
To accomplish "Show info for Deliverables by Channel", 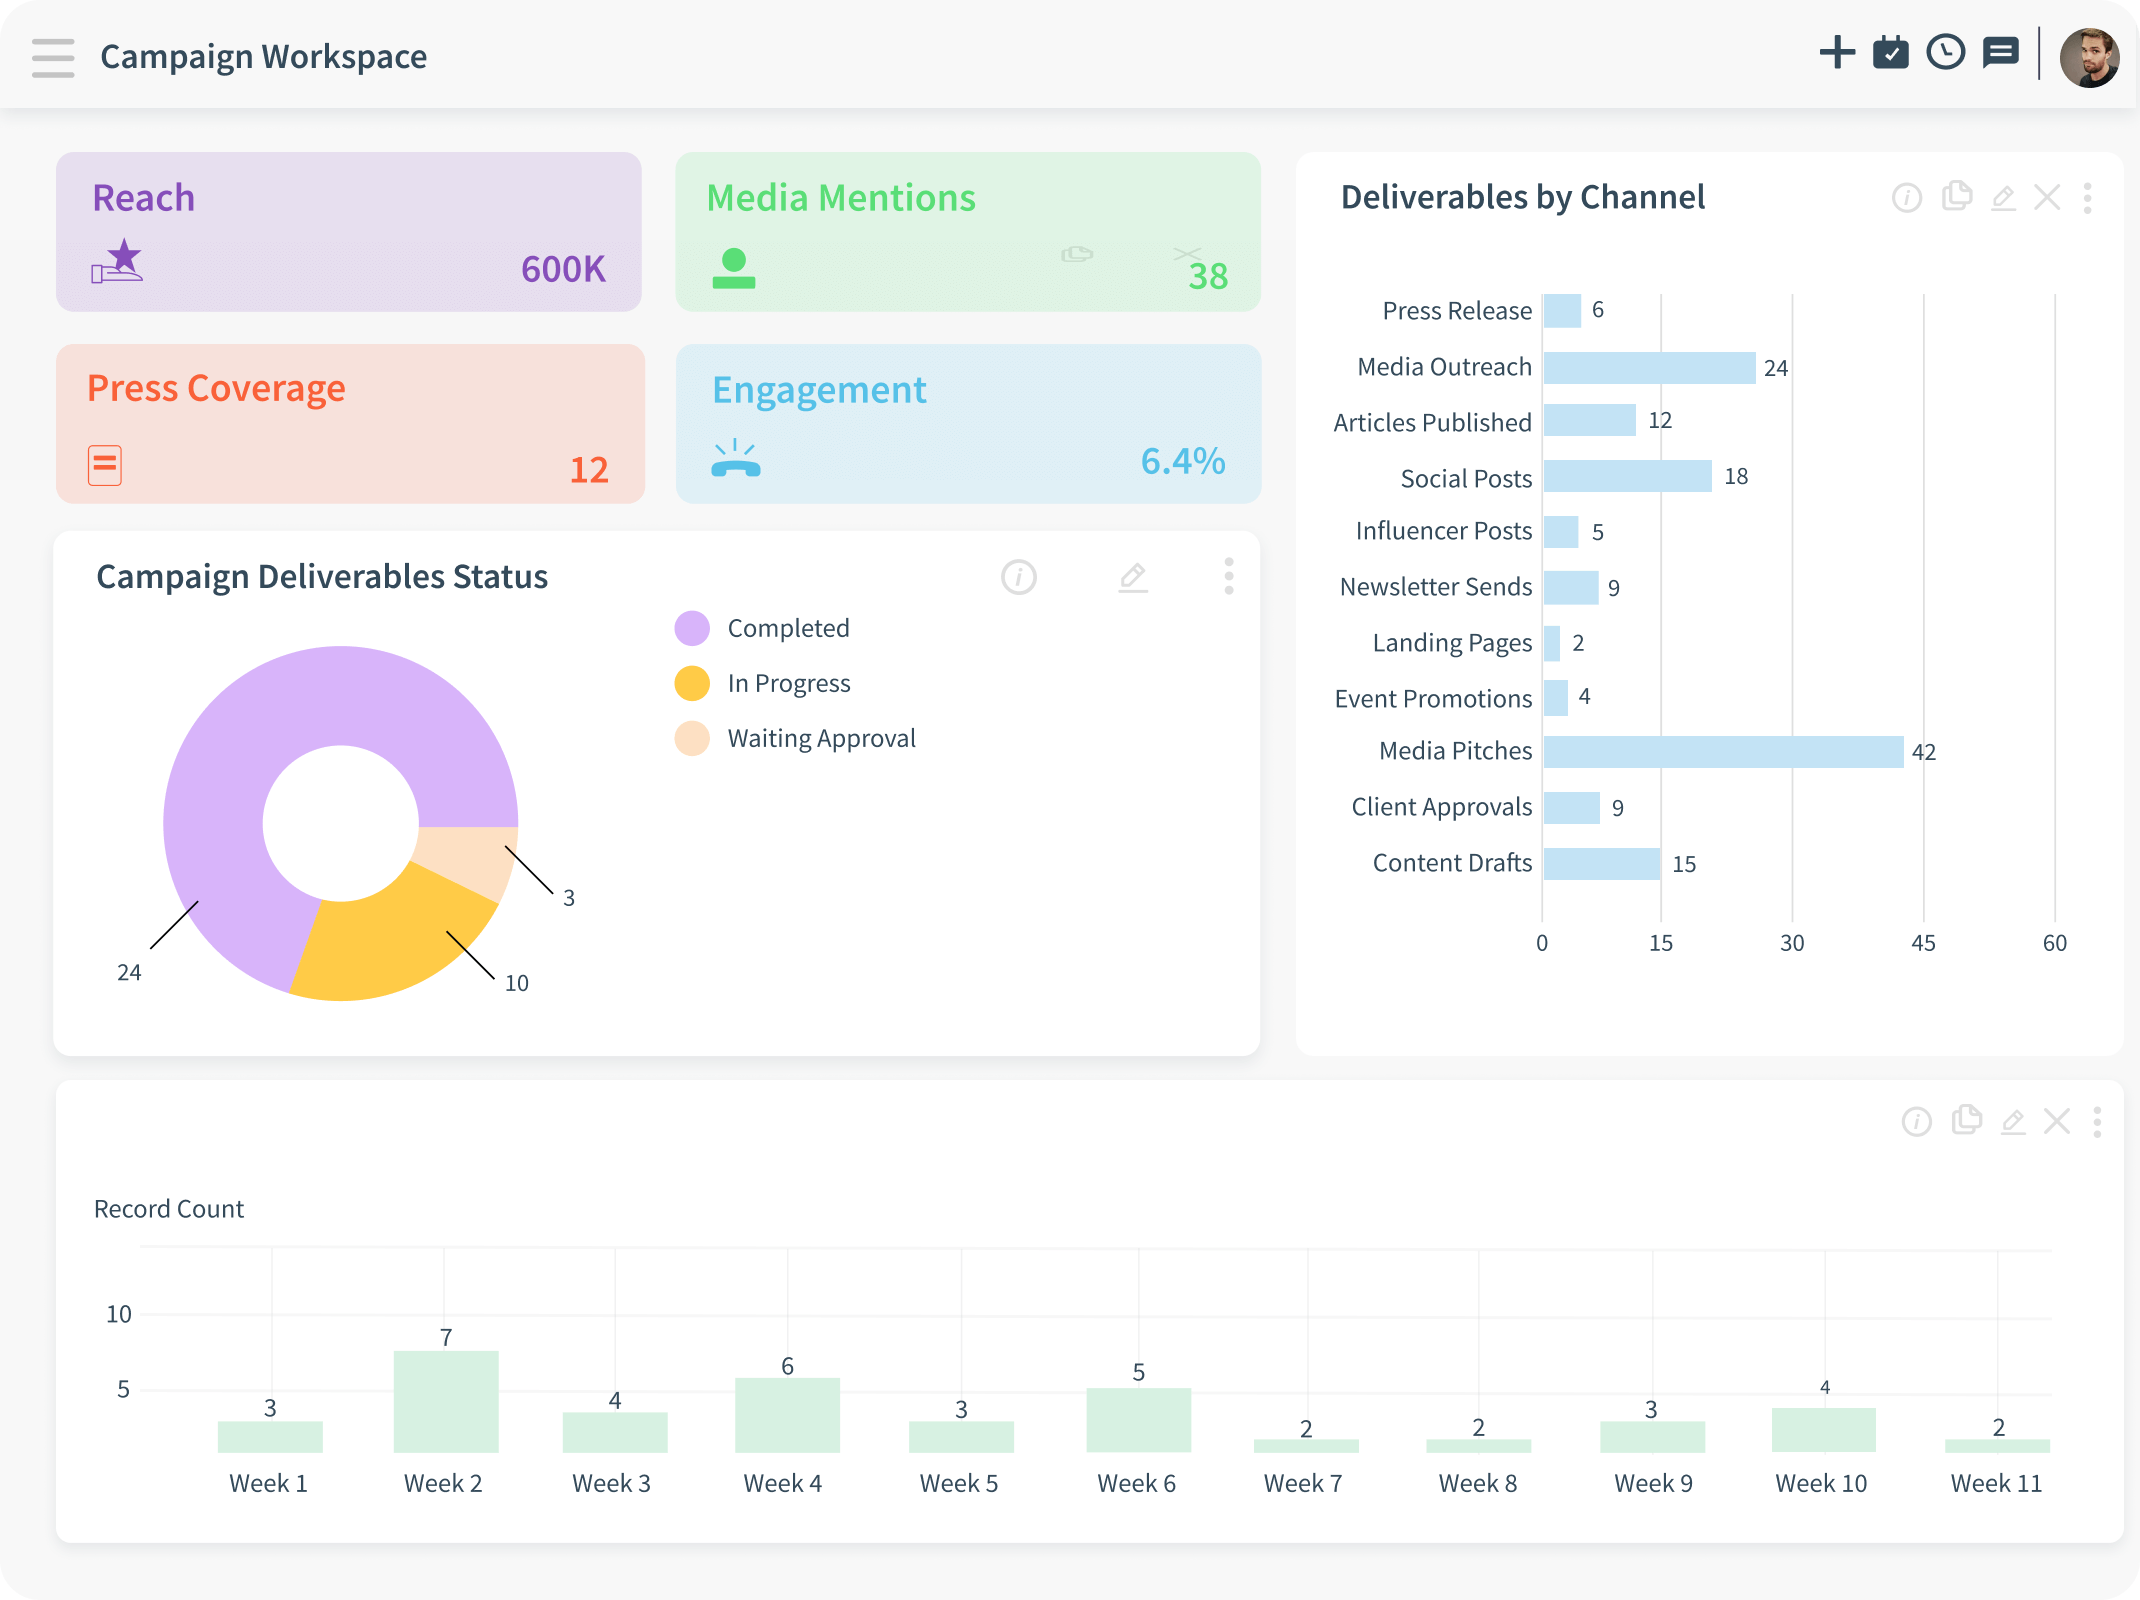I will coord(1907,198).
